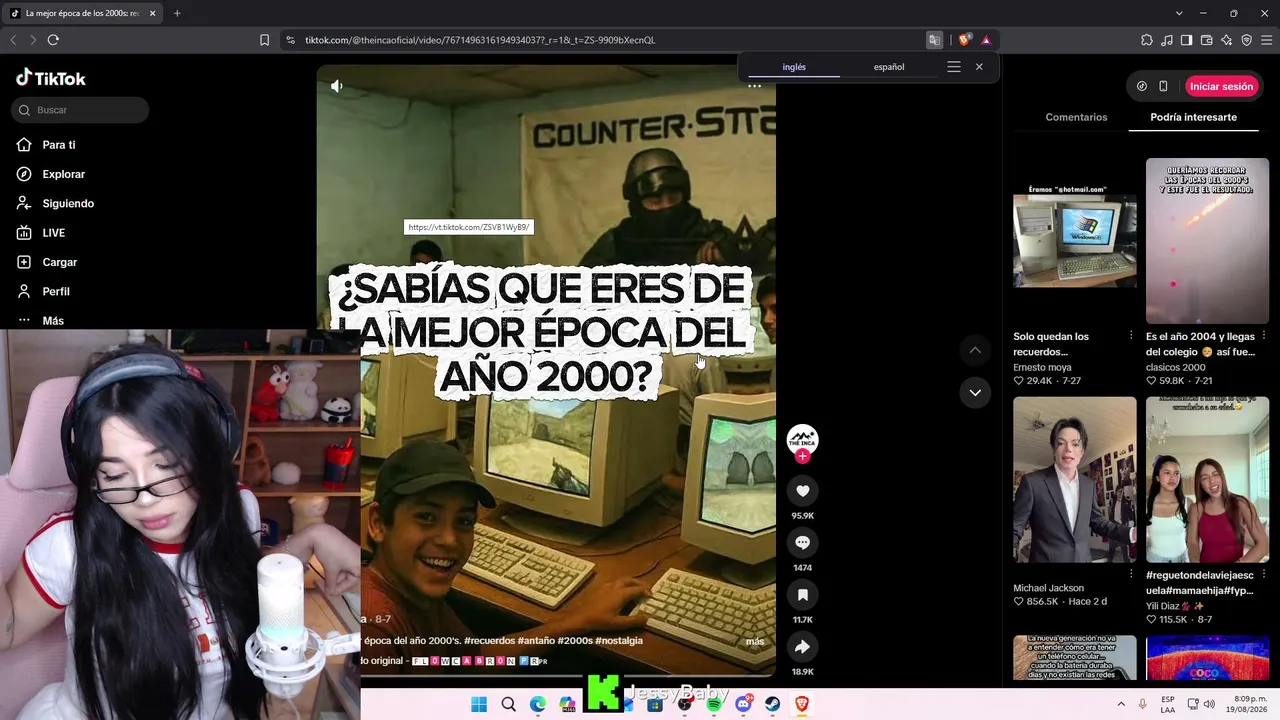Click the Buscar search field
This screenshot has width=1280, height=720.
pos(80,110)
